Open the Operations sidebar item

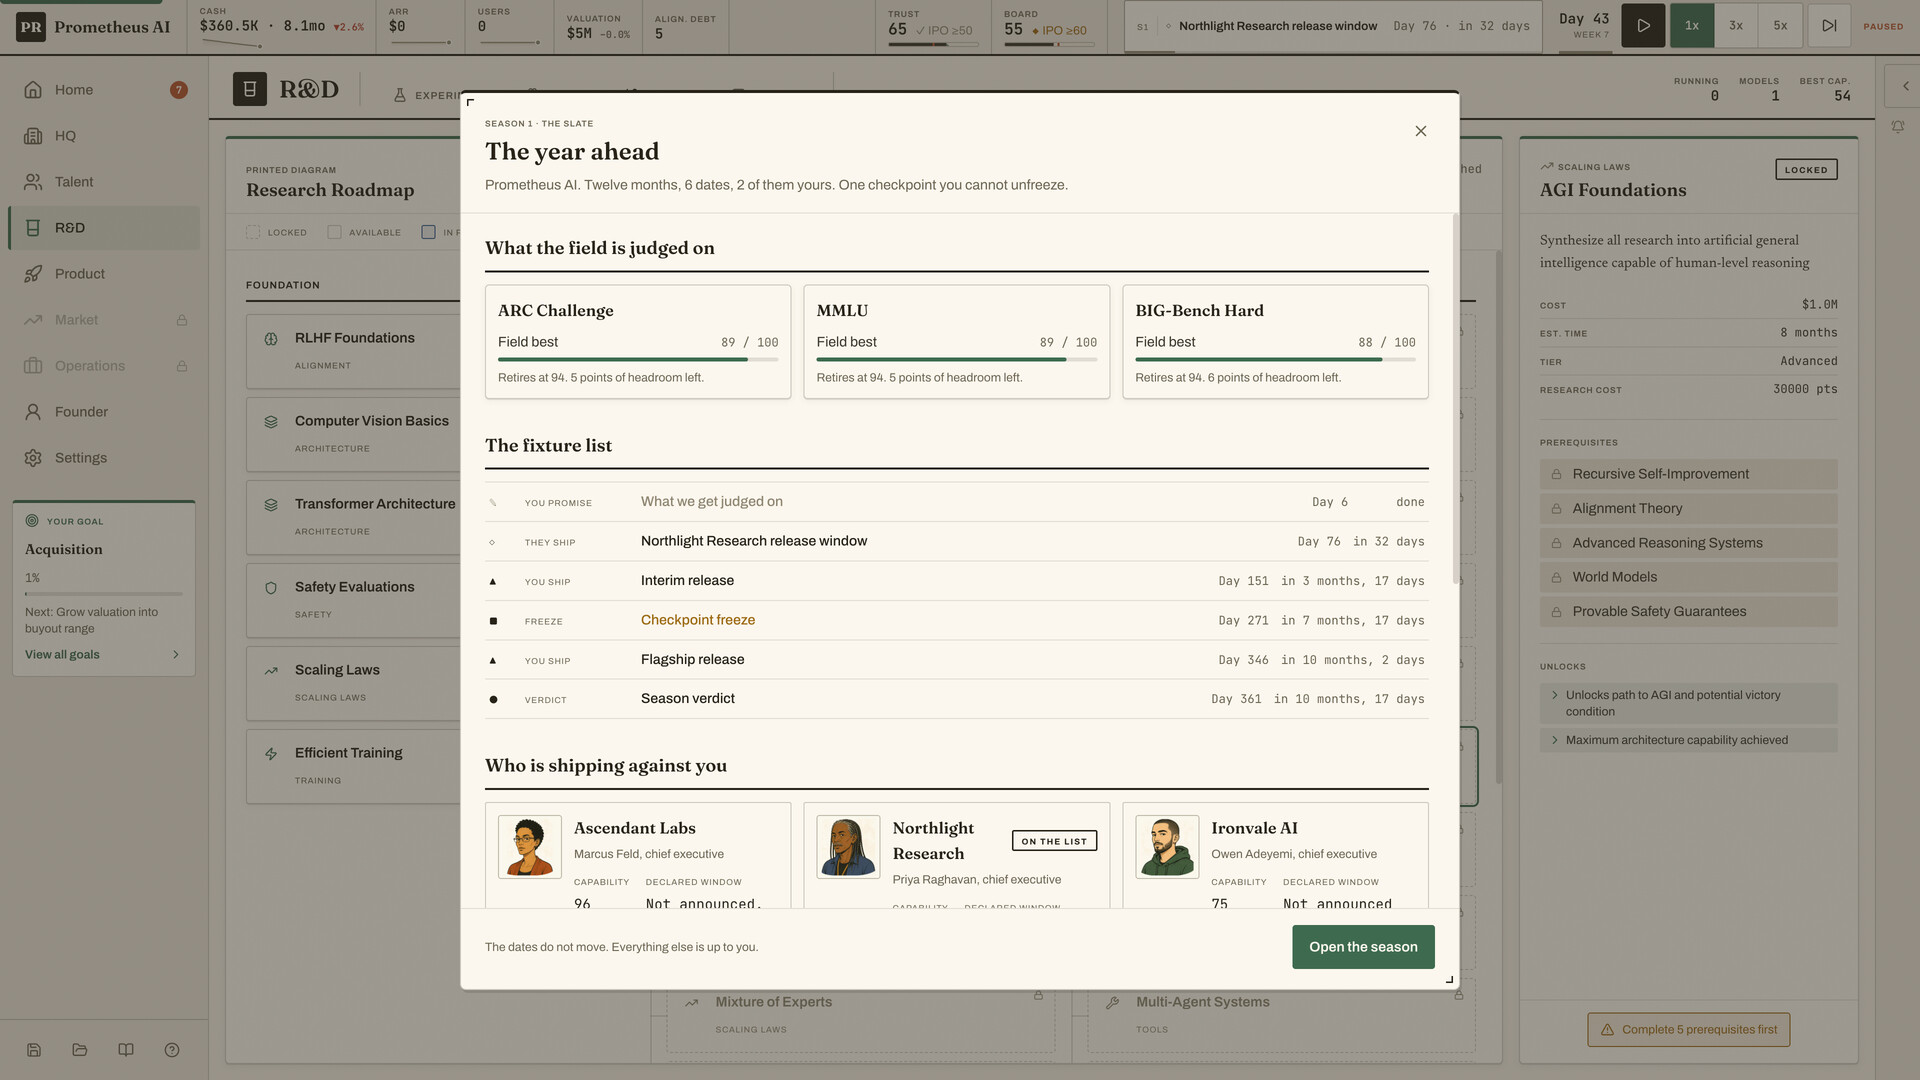[x=104, y=366]
